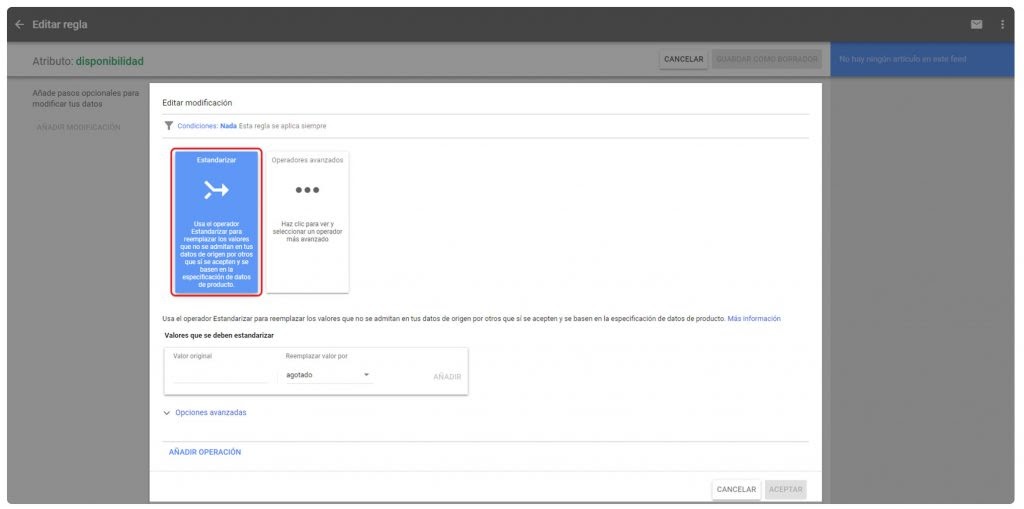This screenshot has width=1024, height=509.
Task: Click the ACEPTAR button
Action: 786,489
